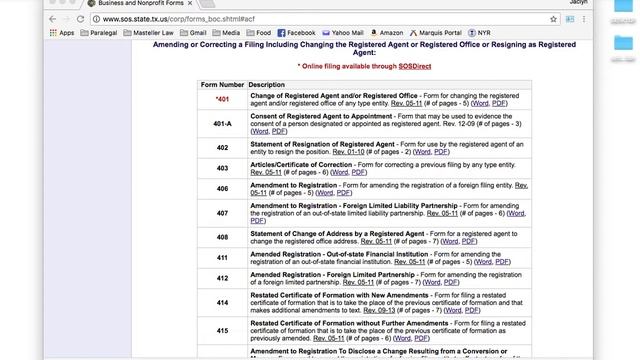
Task: Open Rev. 05-11 link for form 401
Action: click(406, 103)
